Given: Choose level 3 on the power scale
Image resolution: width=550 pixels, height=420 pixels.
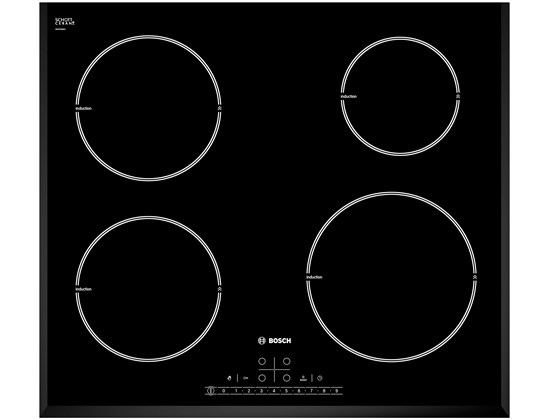Looking at the screenshot, I should coord(261,391).
